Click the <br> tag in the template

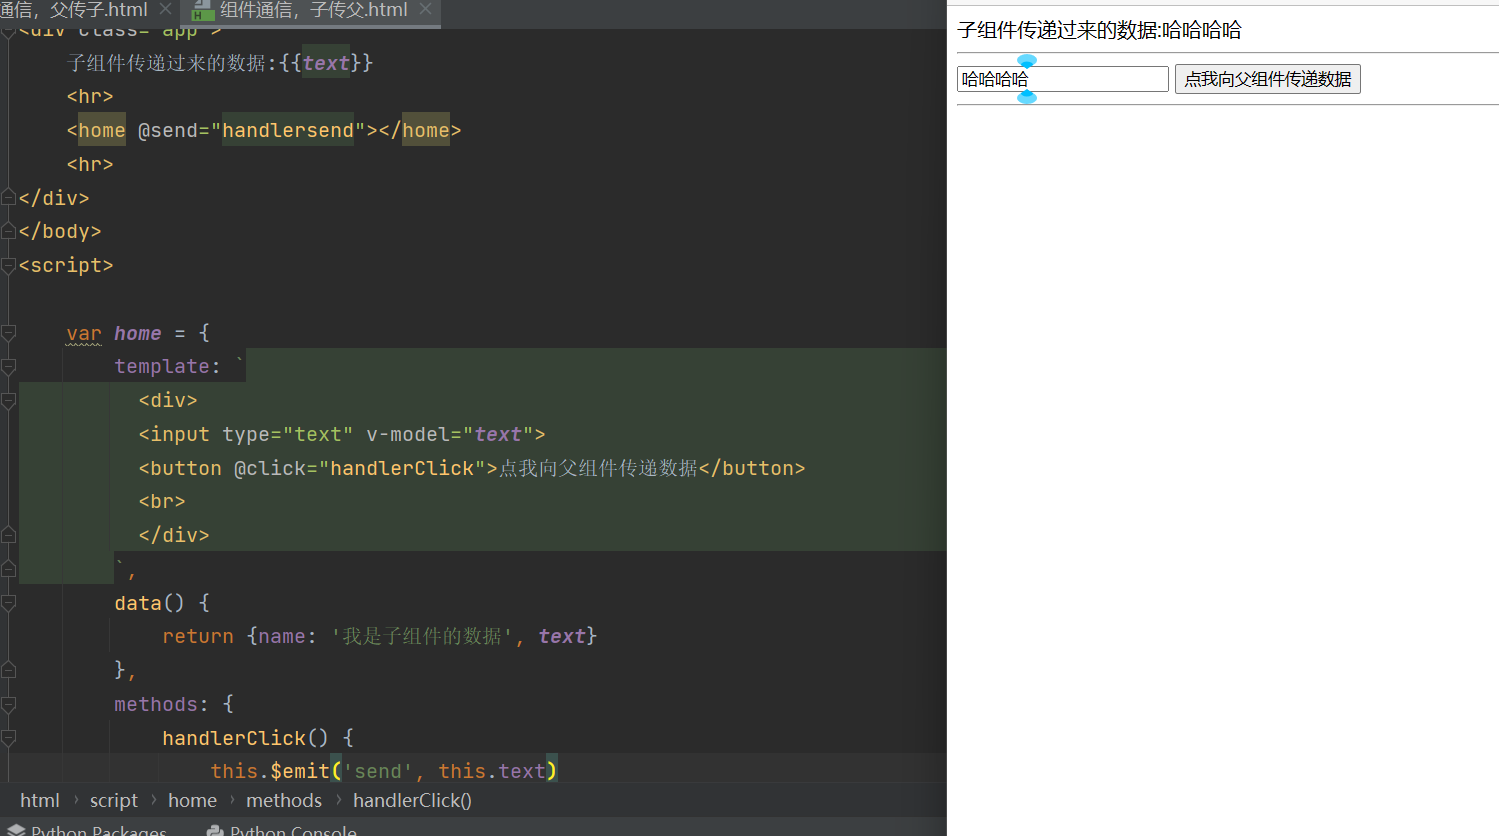tap(162, 501)
